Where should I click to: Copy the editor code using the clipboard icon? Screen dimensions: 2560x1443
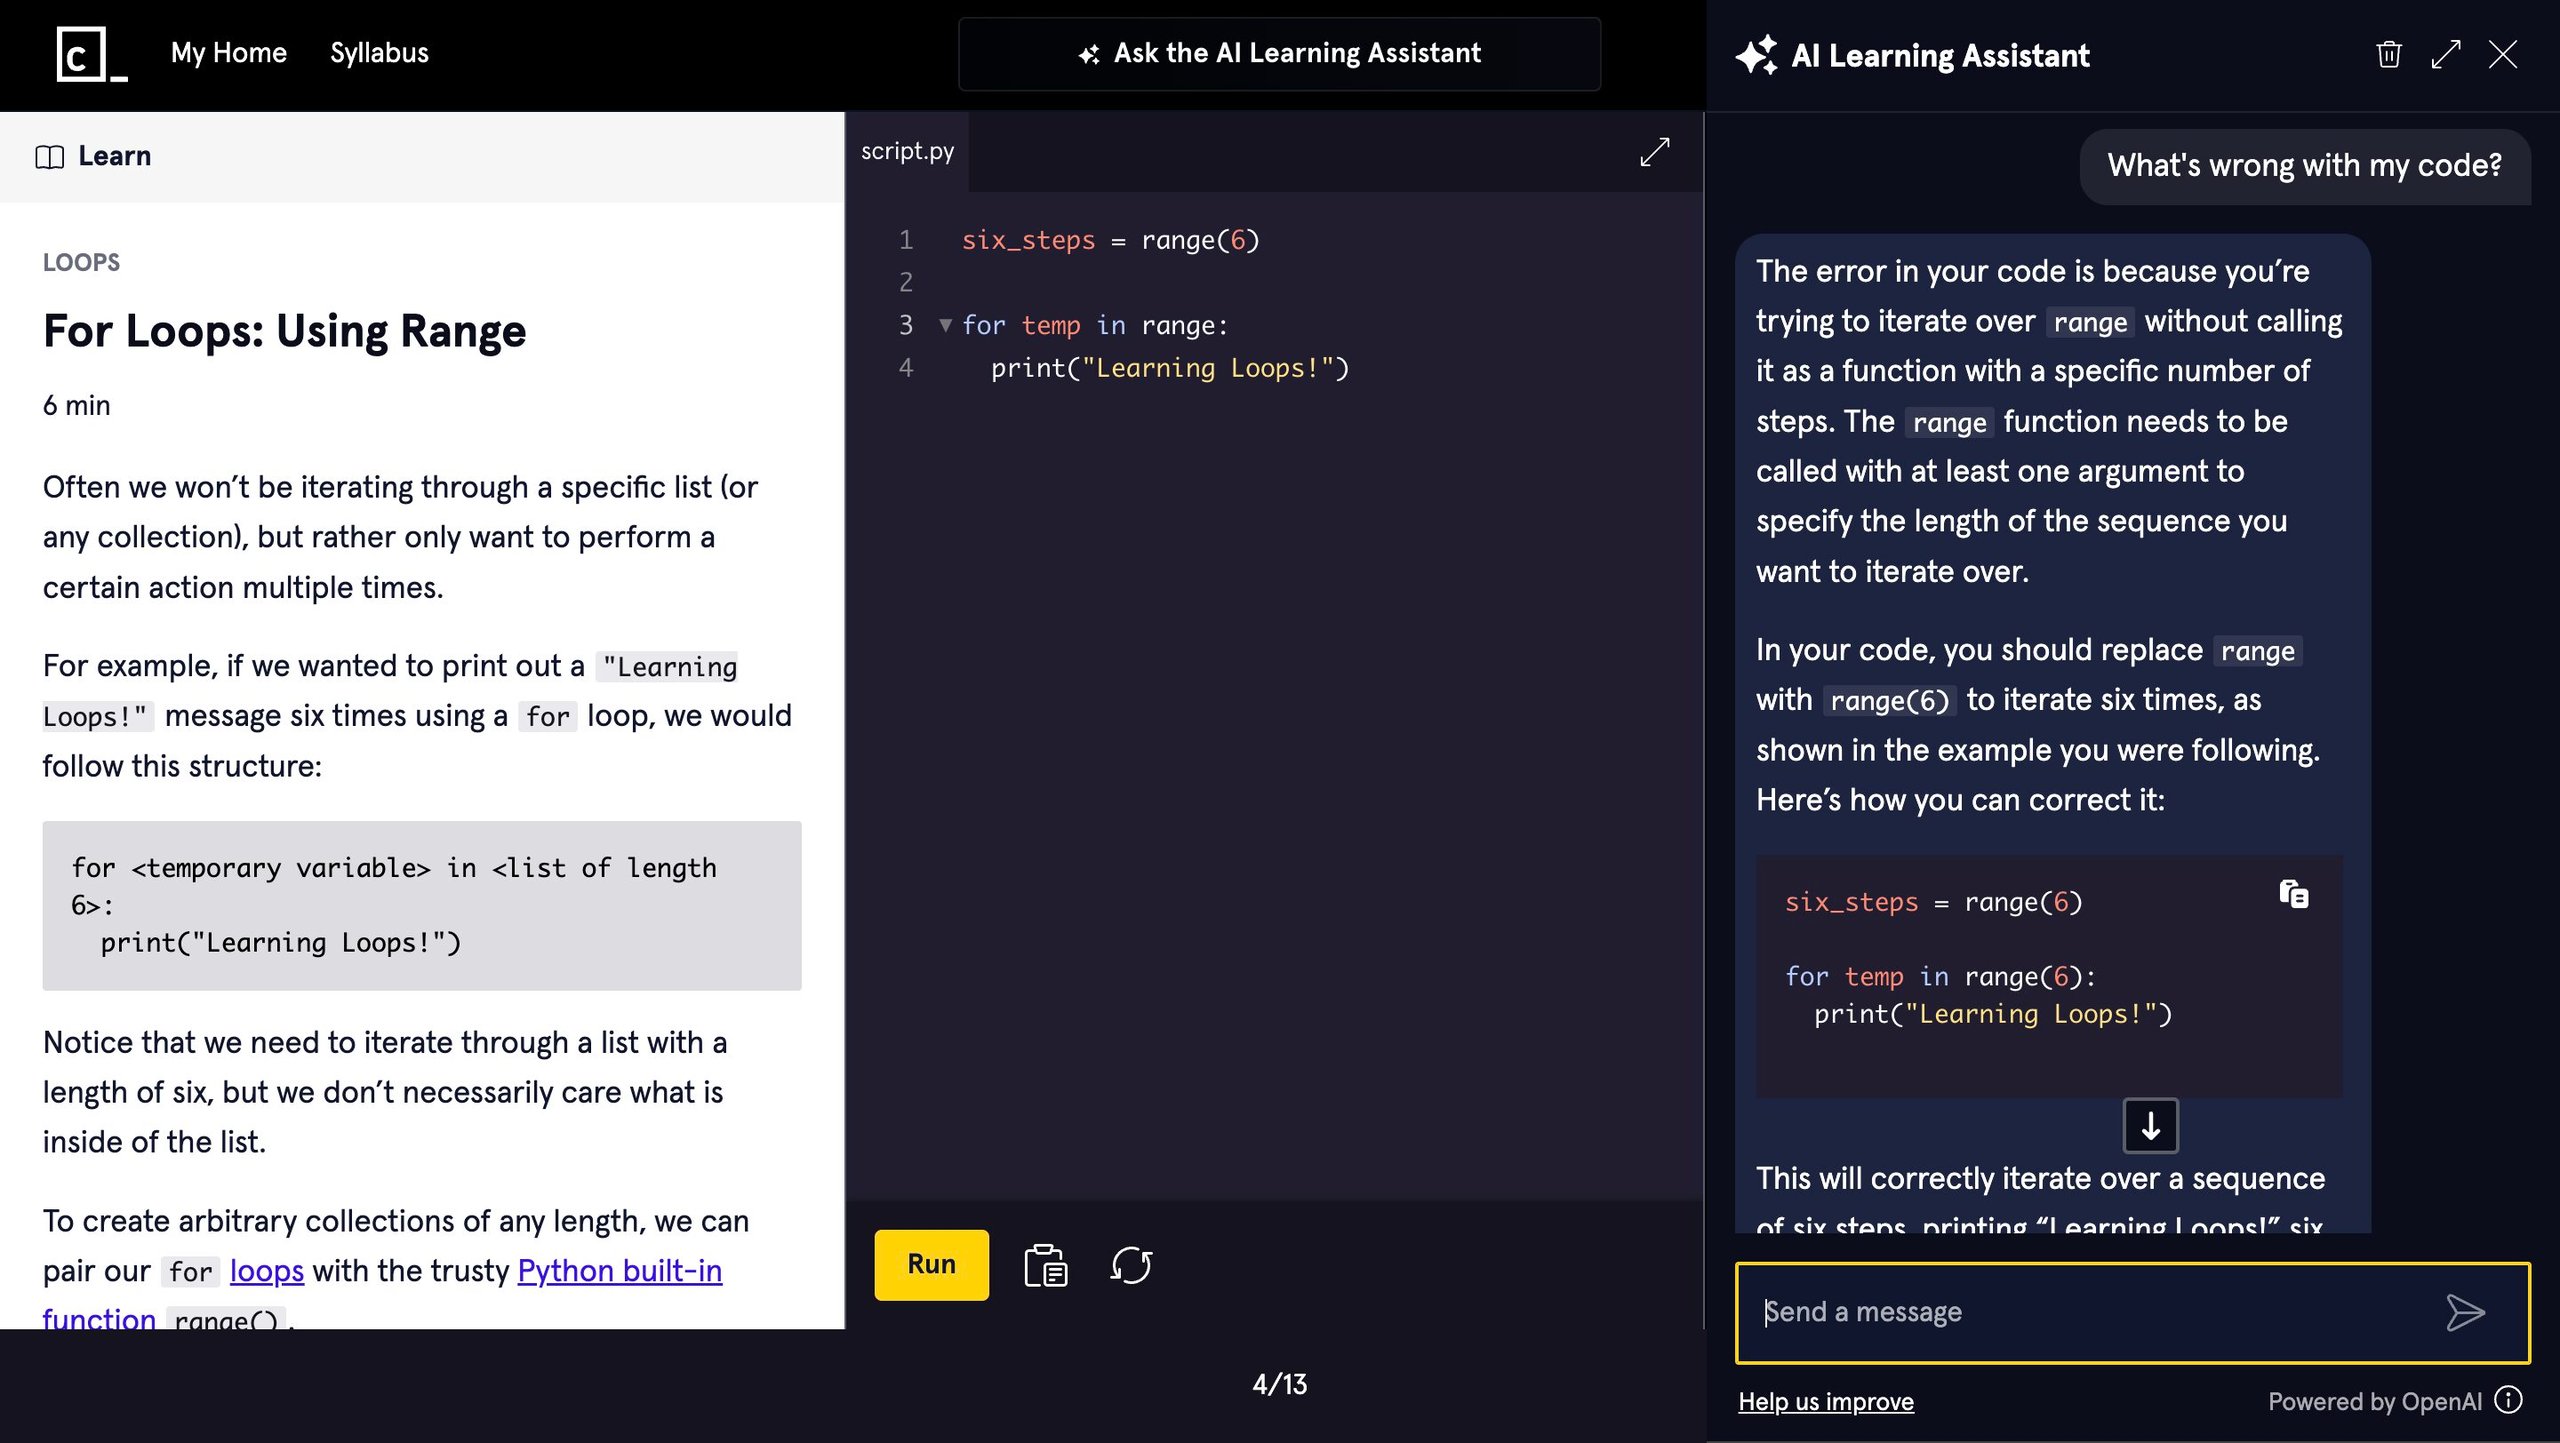coord(1046,1264)
